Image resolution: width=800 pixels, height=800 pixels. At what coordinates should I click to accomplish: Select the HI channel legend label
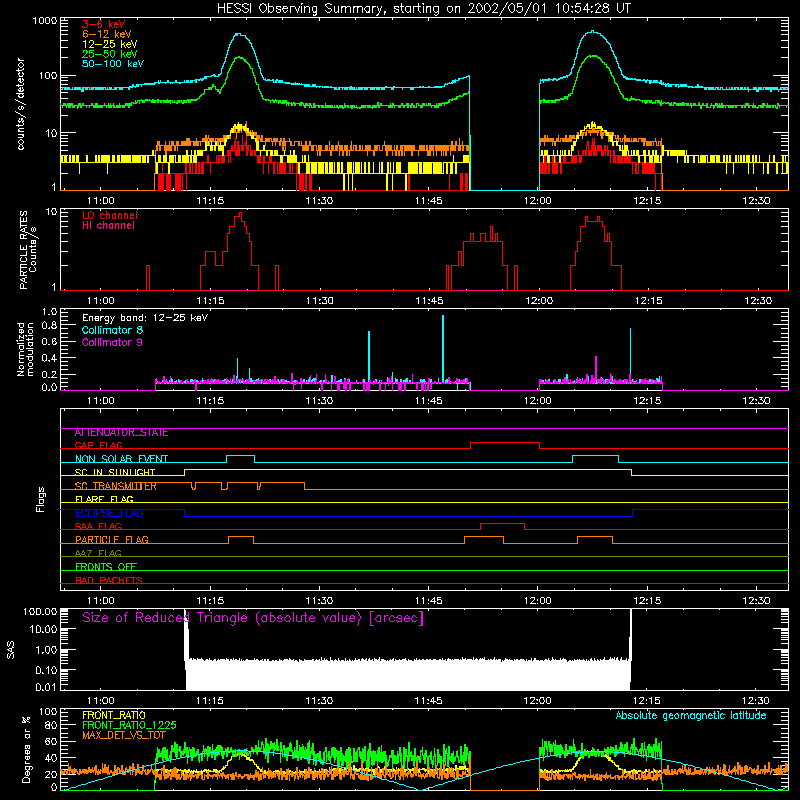[x=108, y=226]
